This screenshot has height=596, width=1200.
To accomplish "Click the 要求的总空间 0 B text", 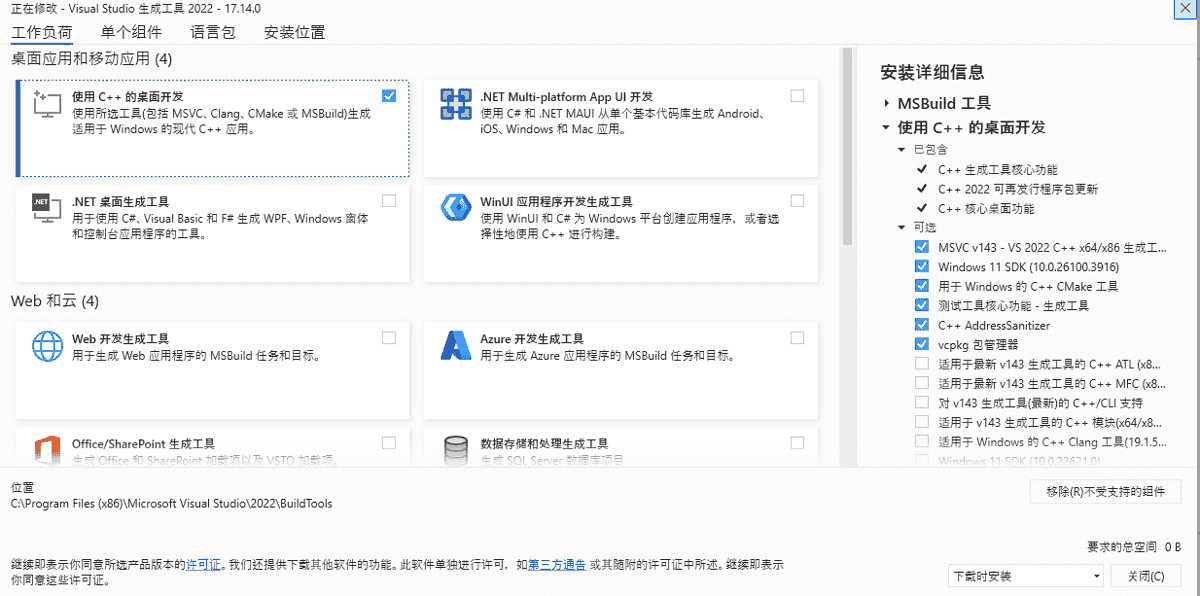I will 1134,547.
